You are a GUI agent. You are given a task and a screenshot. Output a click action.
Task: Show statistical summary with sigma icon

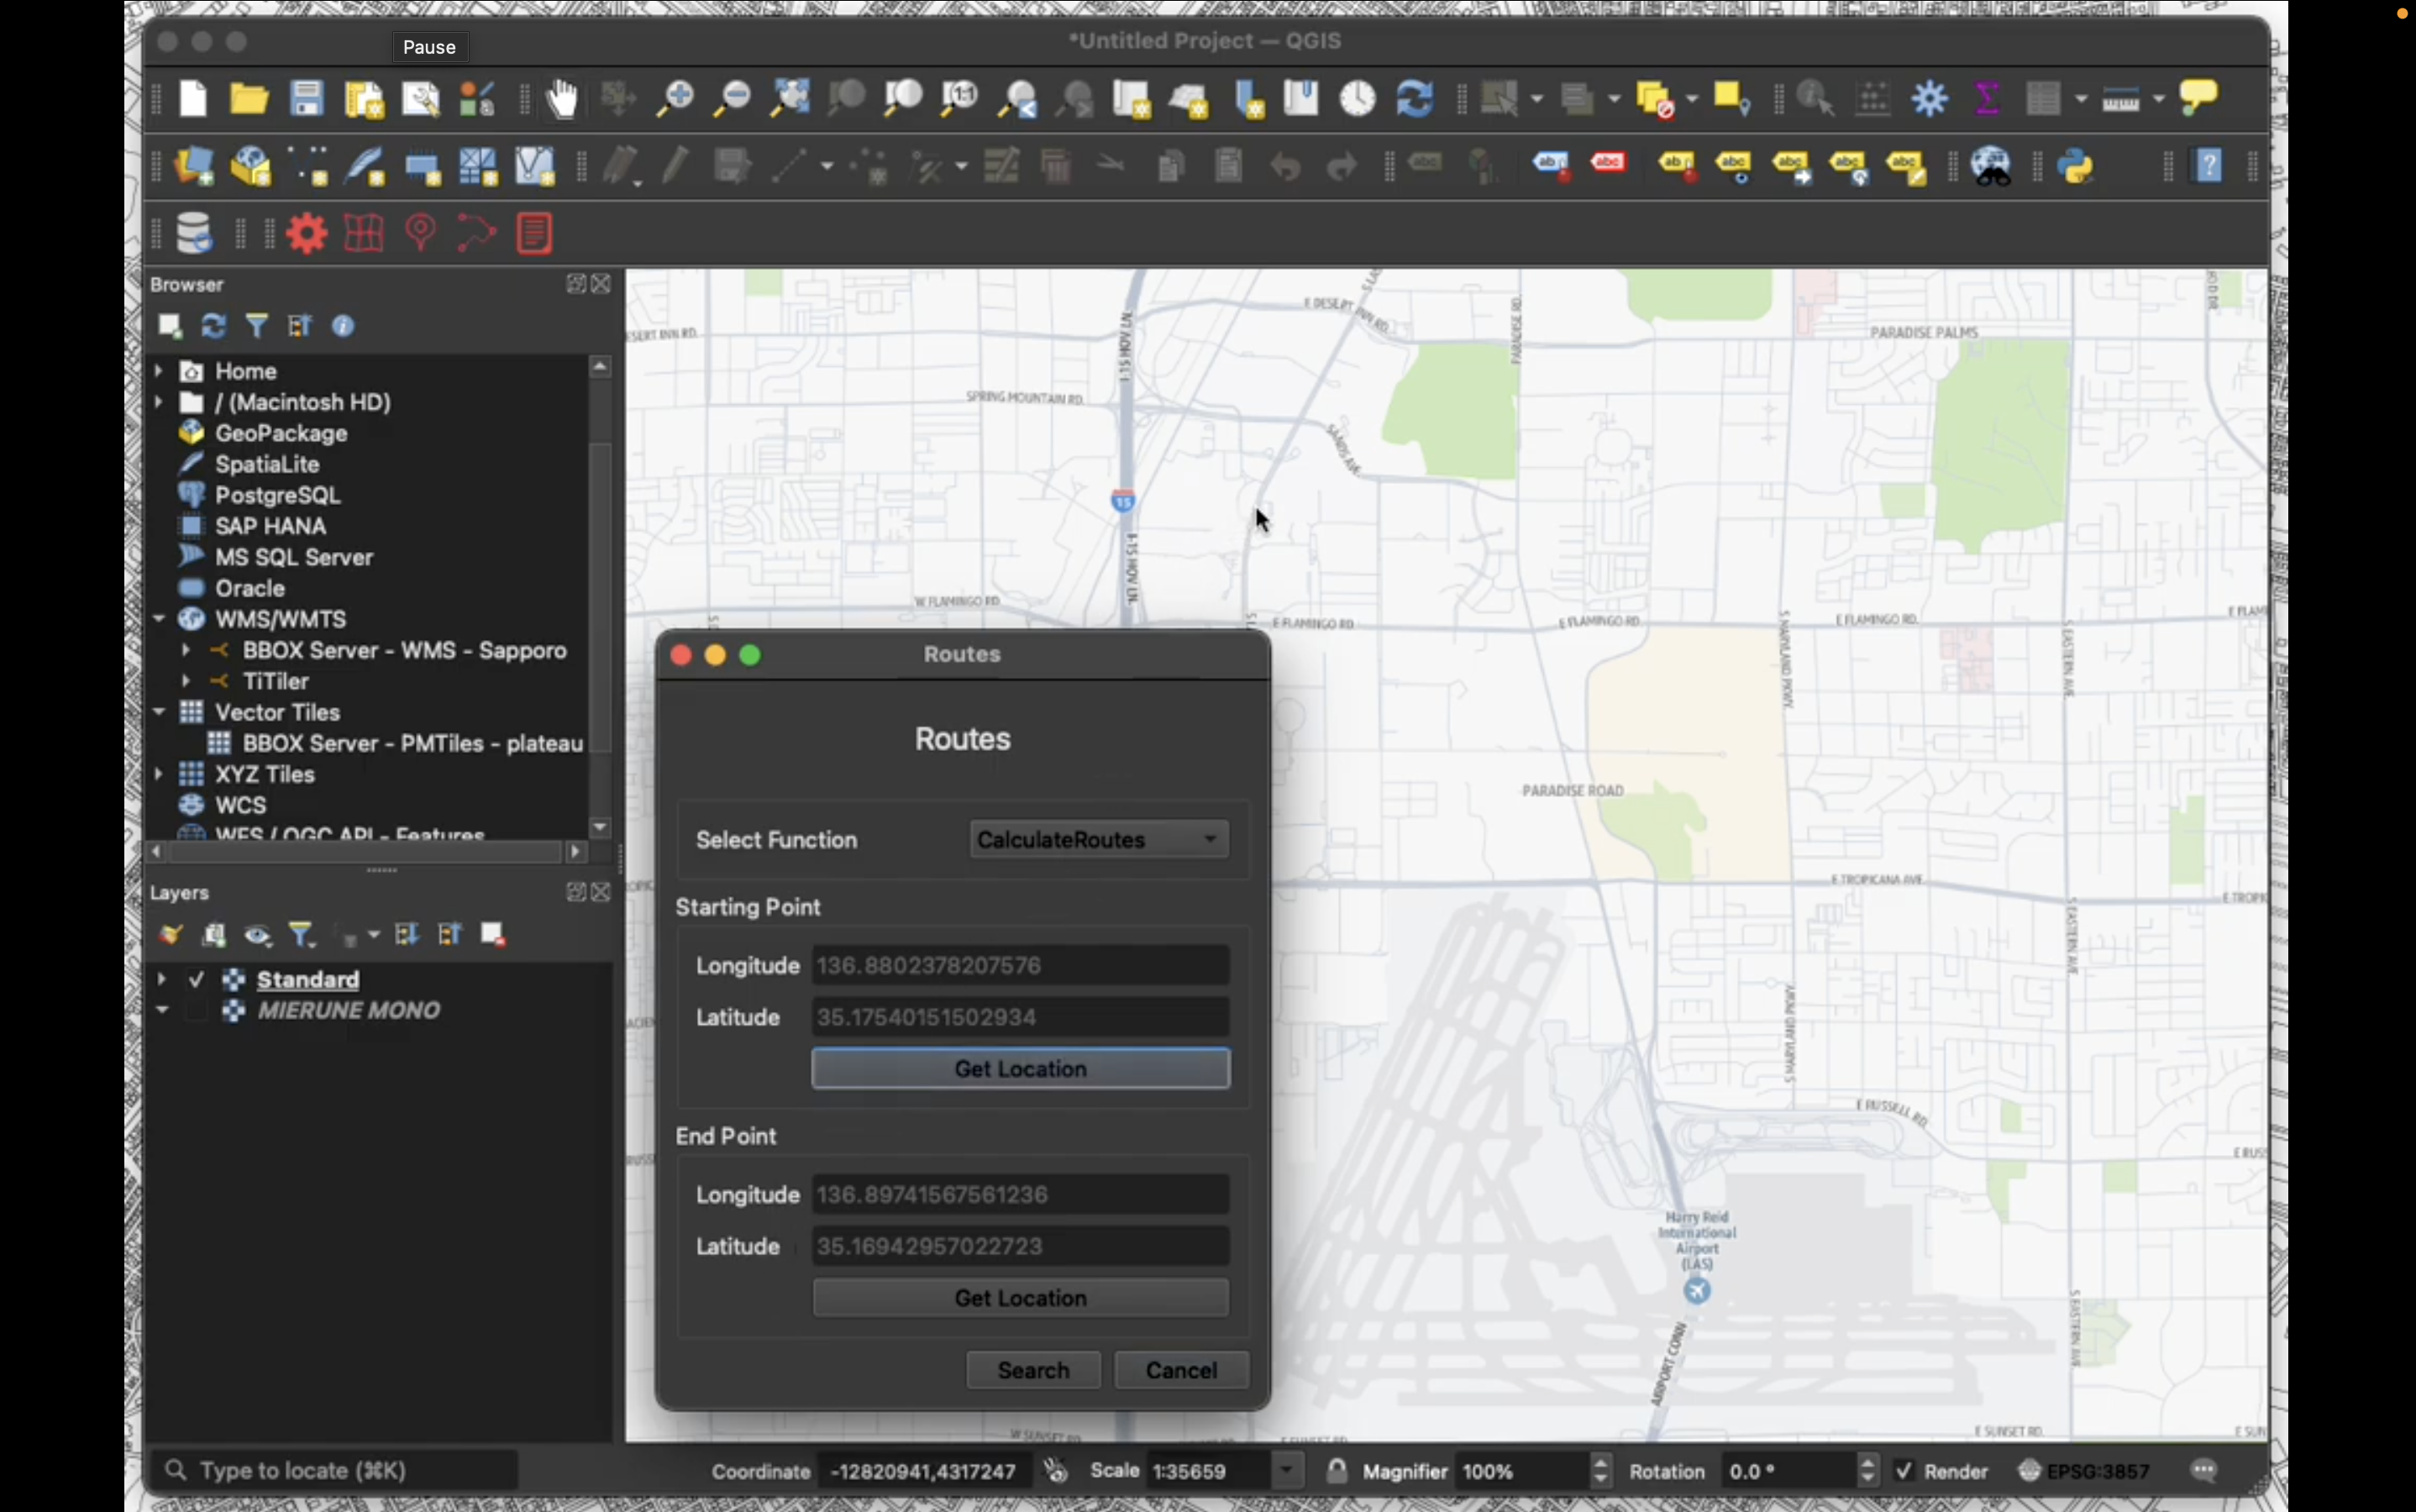pos(1988,98)
